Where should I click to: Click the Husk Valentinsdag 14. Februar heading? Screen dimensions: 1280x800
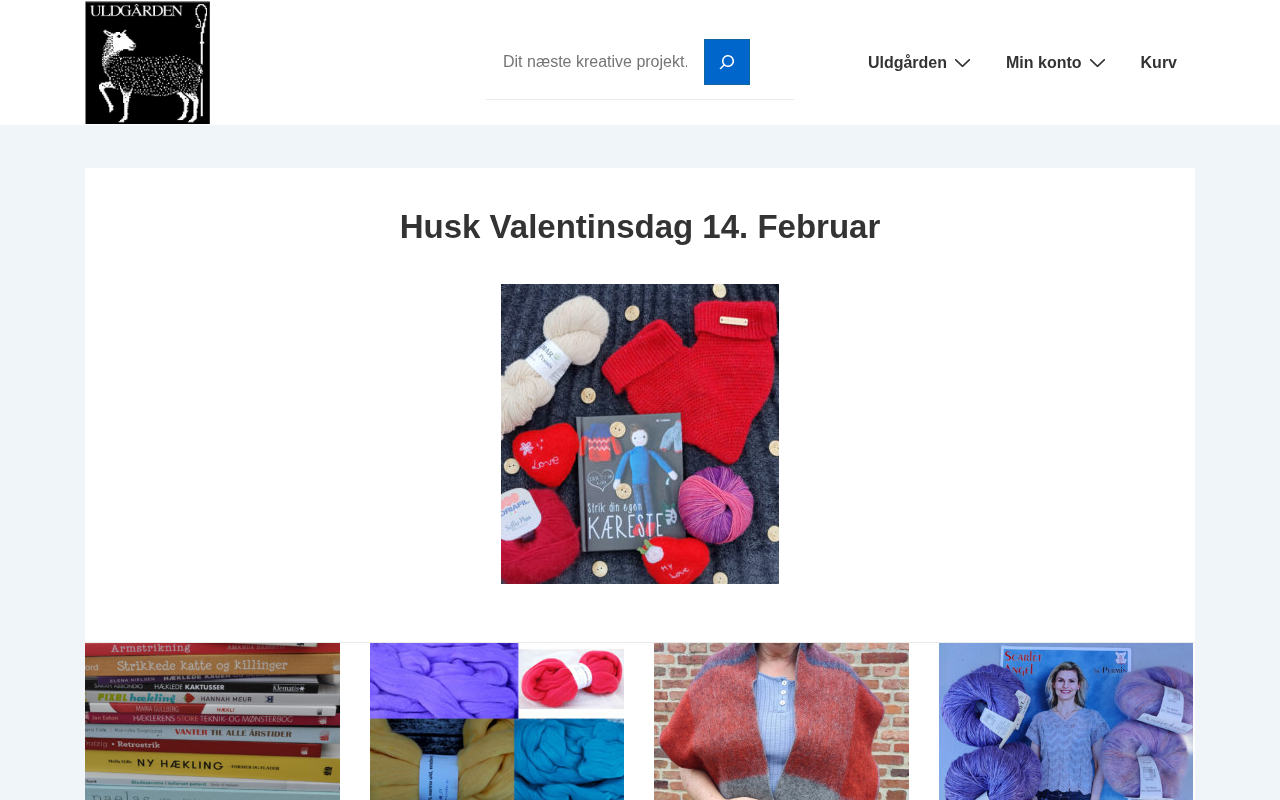point(640,227)
